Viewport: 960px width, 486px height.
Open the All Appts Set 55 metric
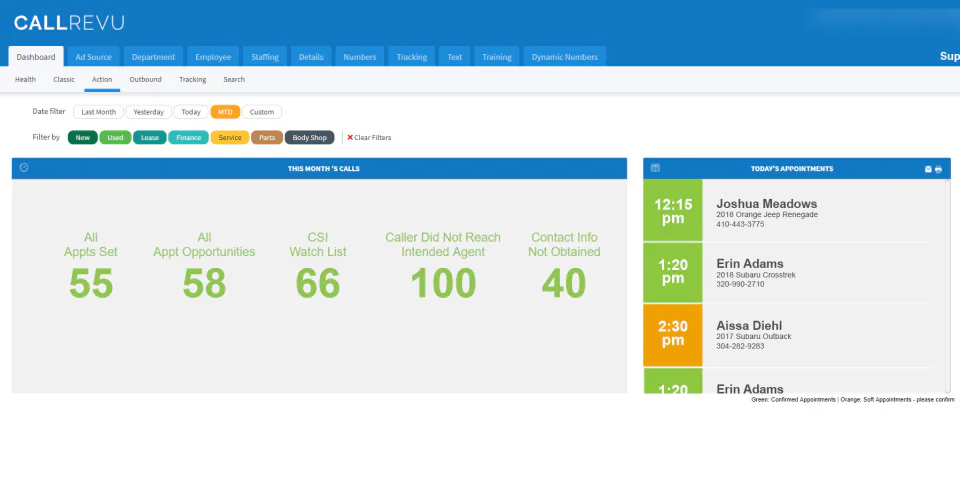(91, 266)
